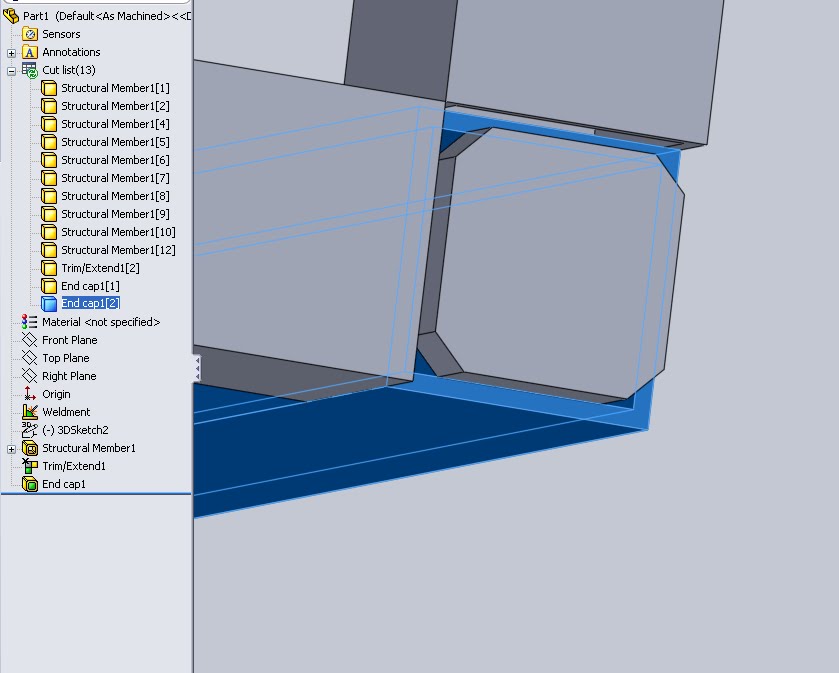Image resolution: width=839 pixels, height=673 pixels.
Task: Click the Structural Member1[2] body icon
Action: click(49, 106)
